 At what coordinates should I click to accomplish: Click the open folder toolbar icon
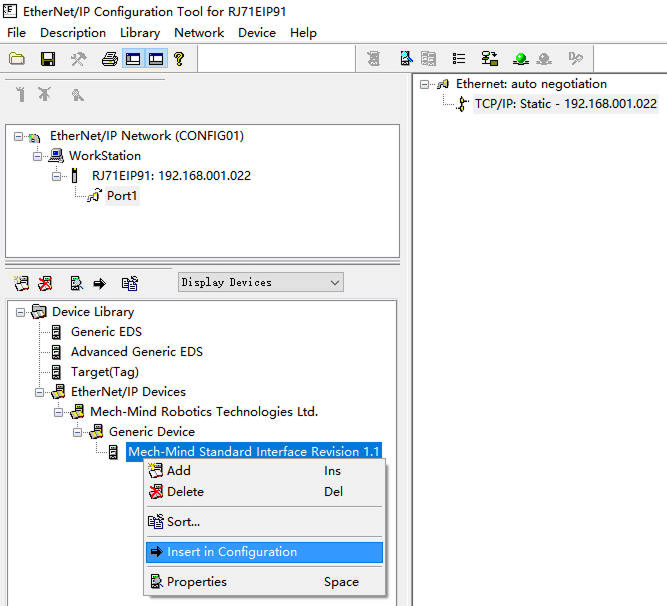click(17, 59)
